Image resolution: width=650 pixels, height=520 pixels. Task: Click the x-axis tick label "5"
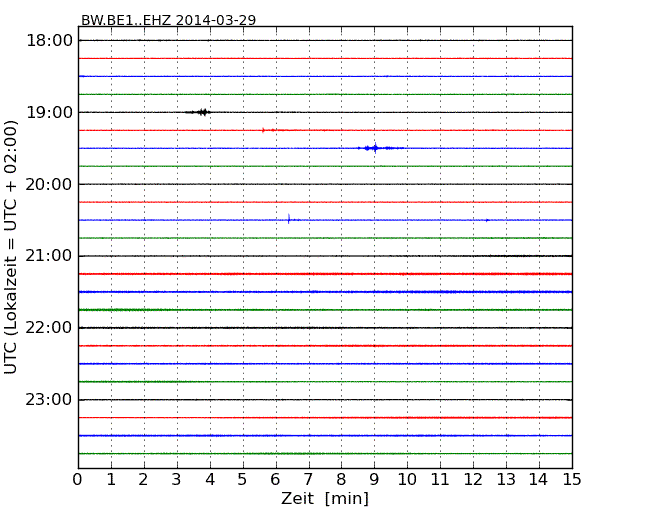pos(243,479)
